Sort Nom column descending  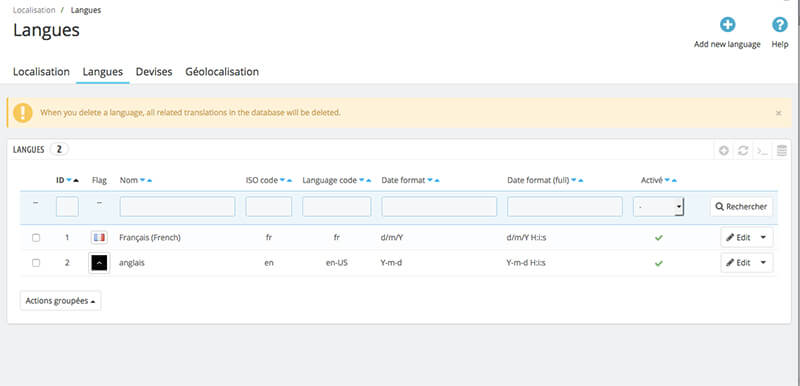coord(142,181)
